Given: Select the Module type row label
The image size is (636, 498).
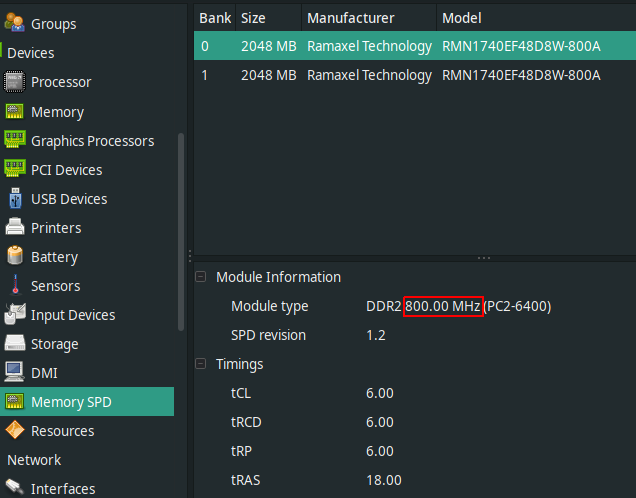Looking at the screenshot, I should pyautogui.click(x=270, y=306).
